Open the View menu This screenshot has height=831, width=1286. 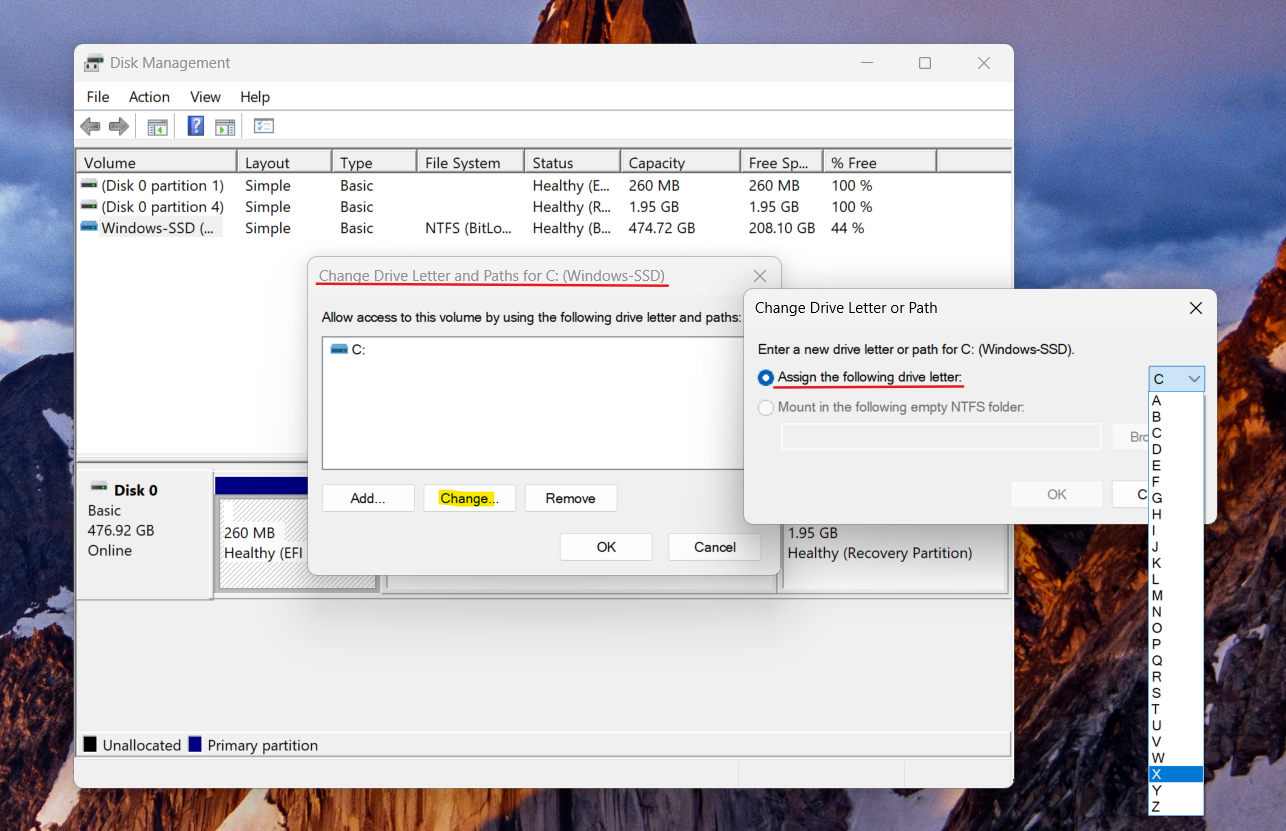click(x=205, y=97)
